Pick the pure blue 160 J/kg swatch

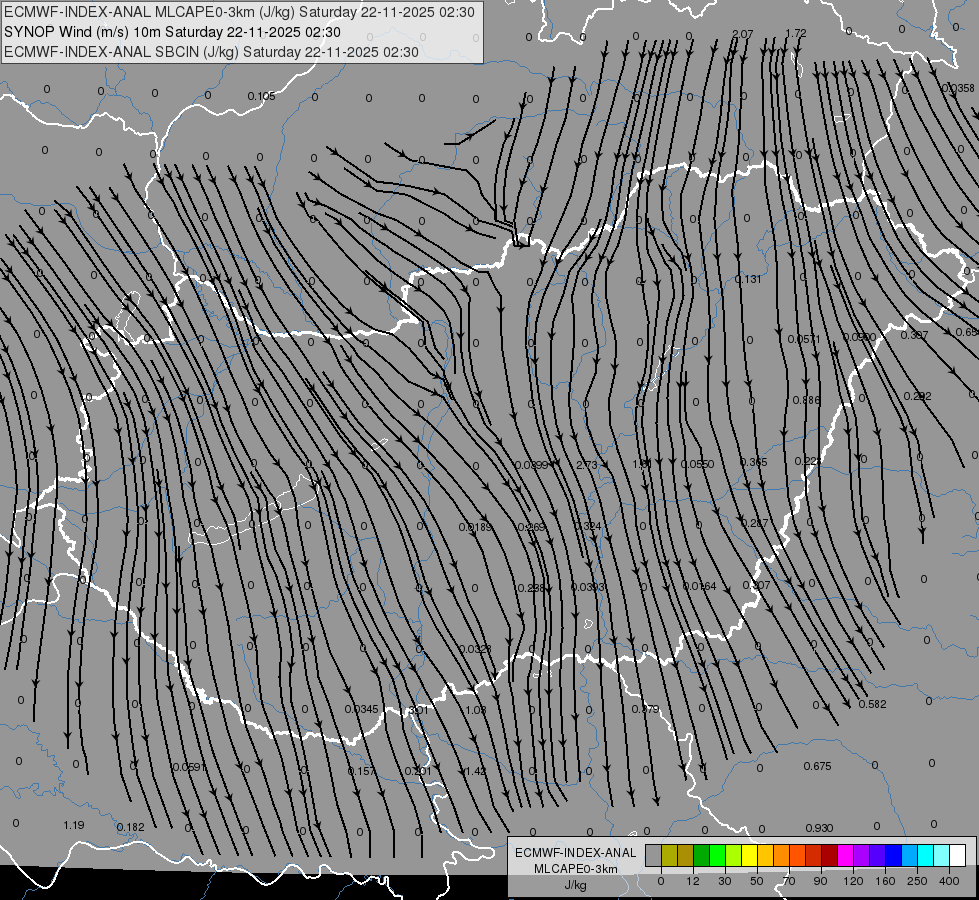click(x=893, y=855)
